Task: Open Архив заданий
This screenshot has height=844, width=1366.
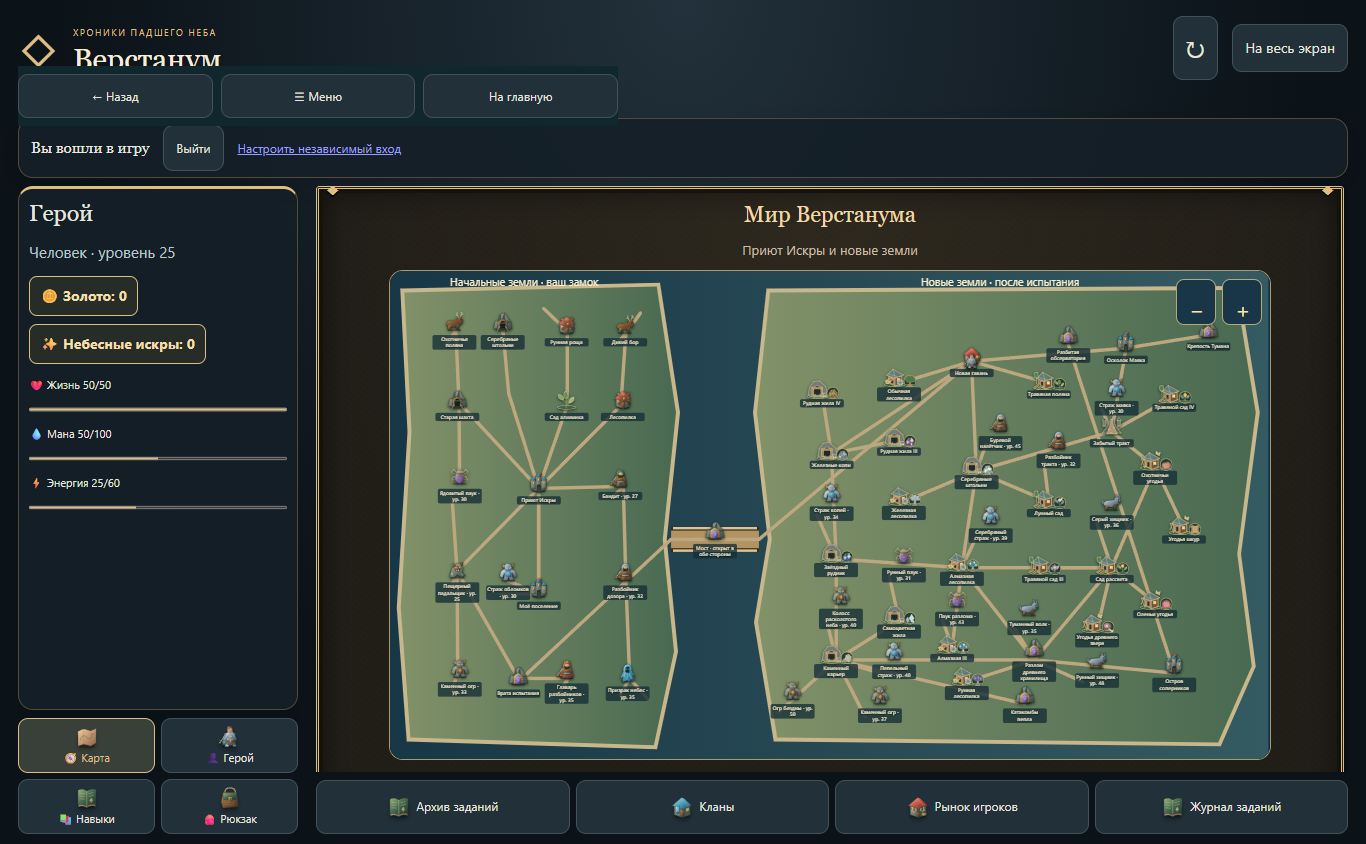Action: click(443, 807)
